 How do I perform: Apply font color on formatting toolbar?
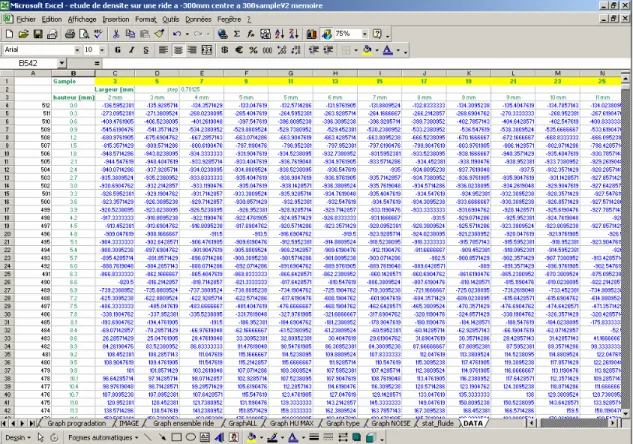(x=388, y=50)
